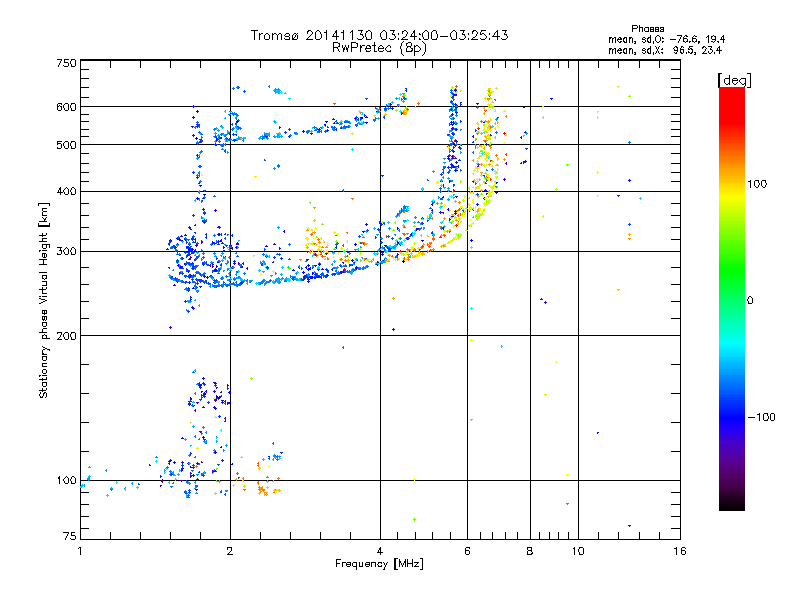Click the x-axis tick label 16
Screen dimensions: 800x600
(x=680, y=551)
